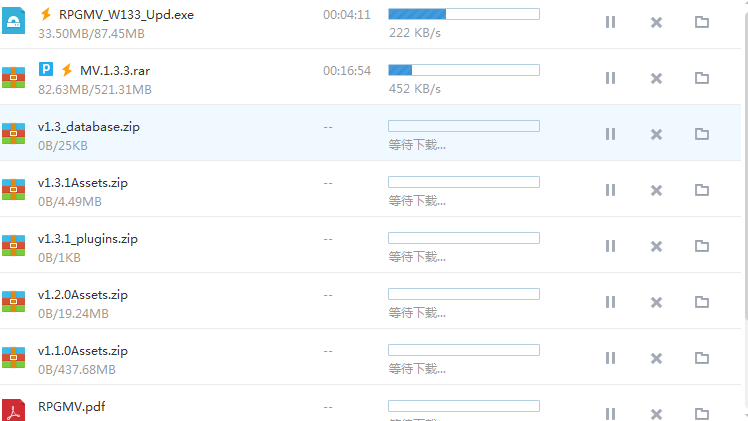The height and width of the screenshot is (421, 748).
Task: Open folder for v1.2.0Assets.zip
Action: click(702, 302)
